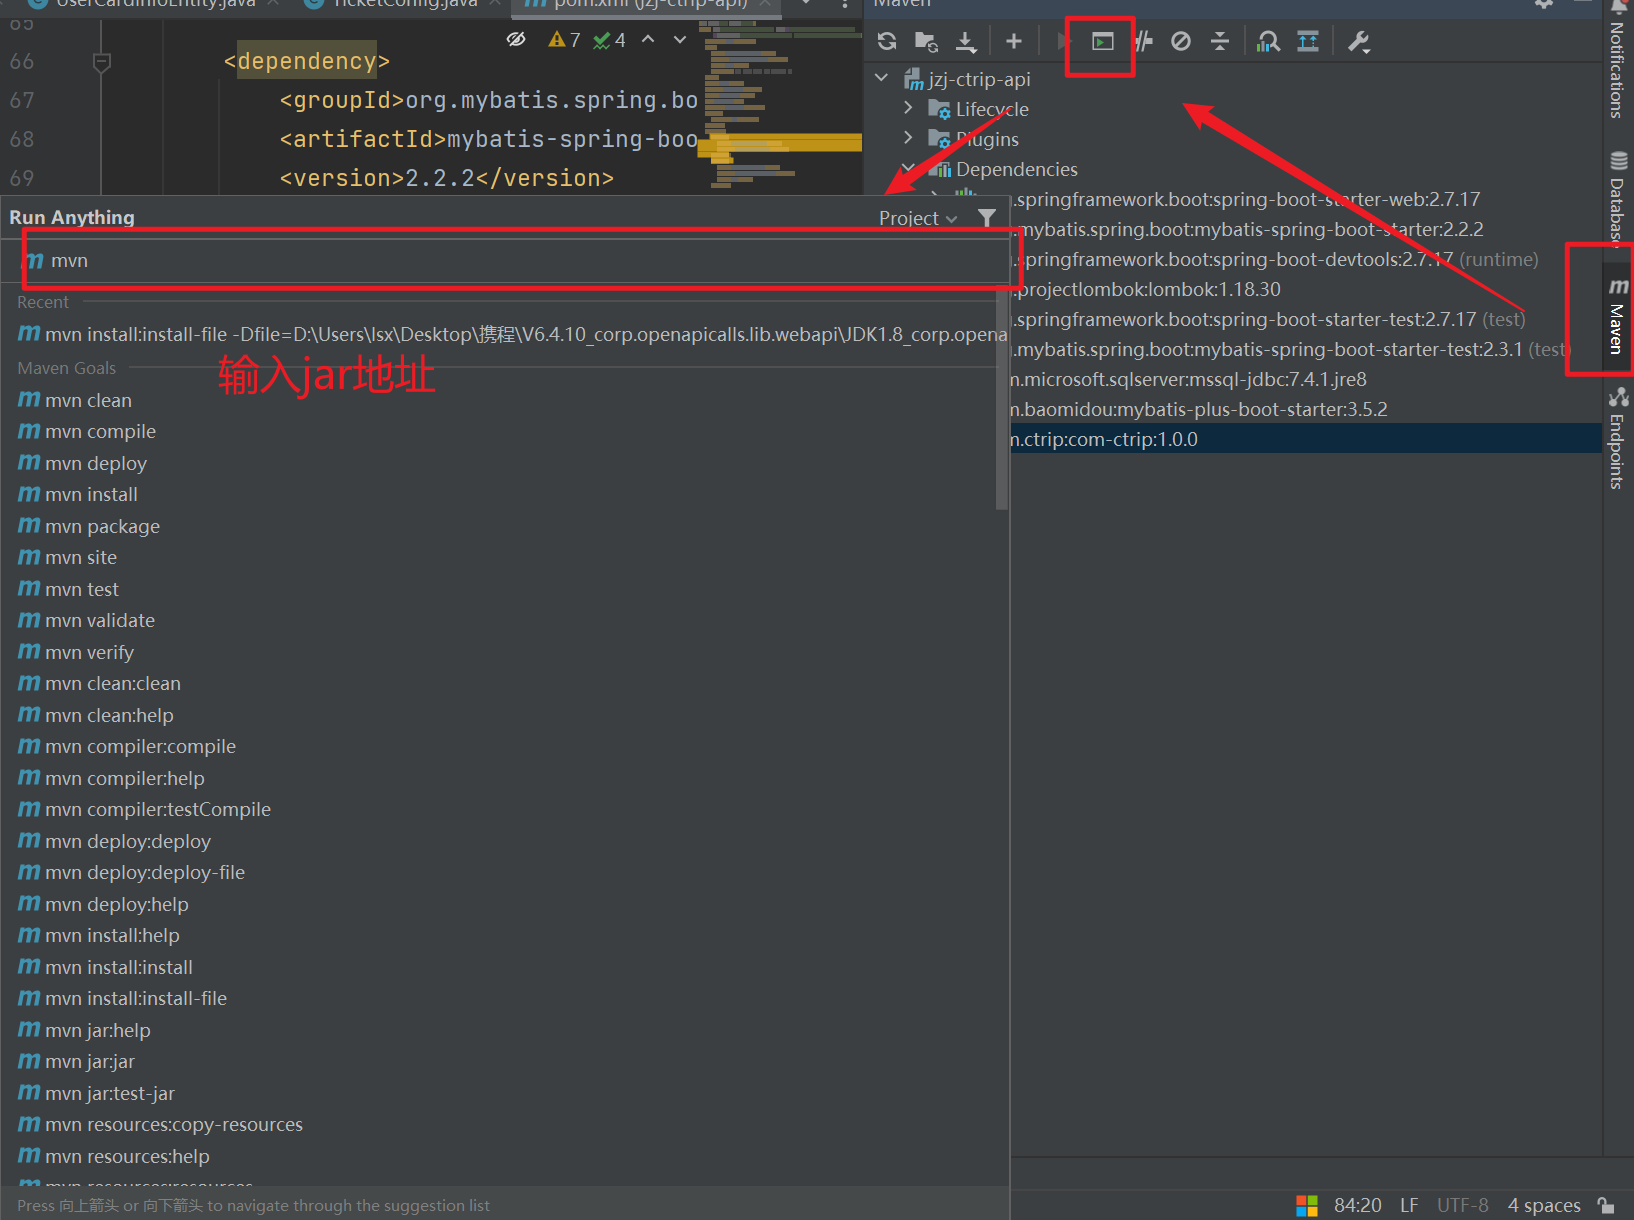The height and width of the screenshot is (1220, 1634).
Task: Expand the Lifecycle node
Action: click(908, 108)
